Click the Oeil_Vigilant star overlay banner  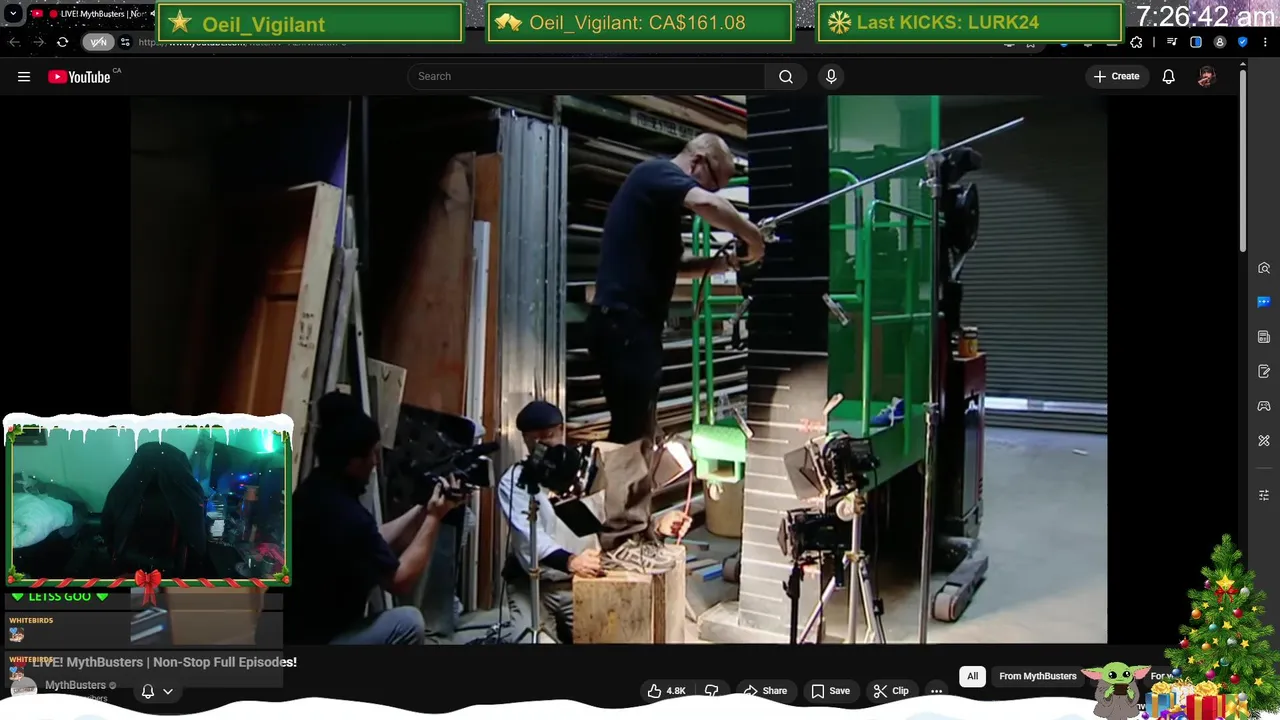pyautogui.click(x=310, y=23)
